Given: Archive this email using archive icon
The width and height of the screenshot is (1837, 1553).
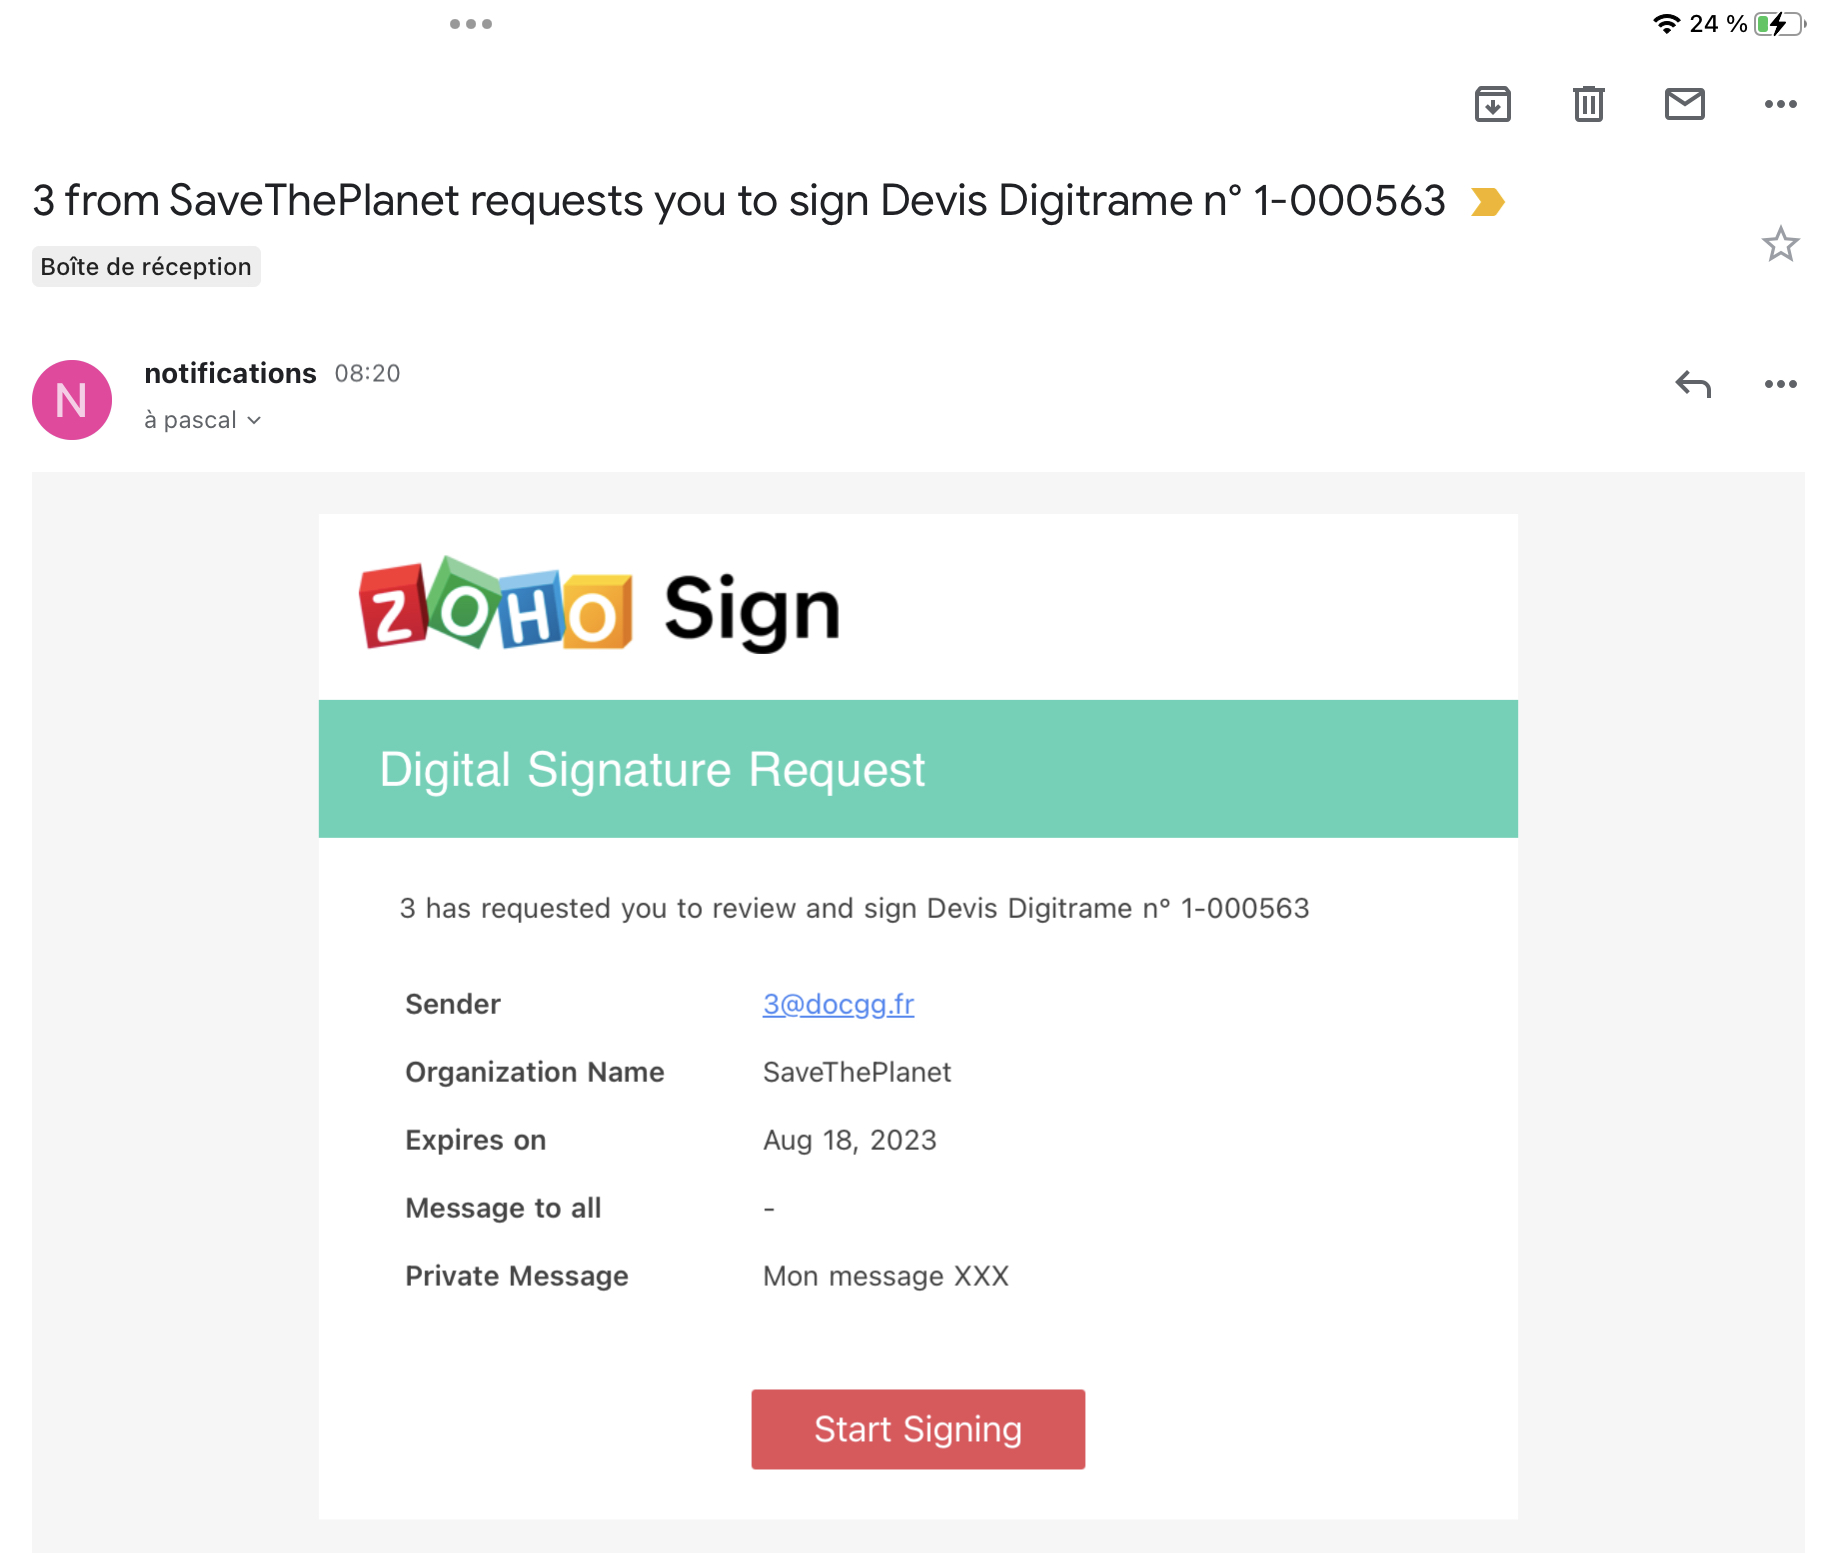Looking at the screenshot, I should click(x=1492, y=104).
